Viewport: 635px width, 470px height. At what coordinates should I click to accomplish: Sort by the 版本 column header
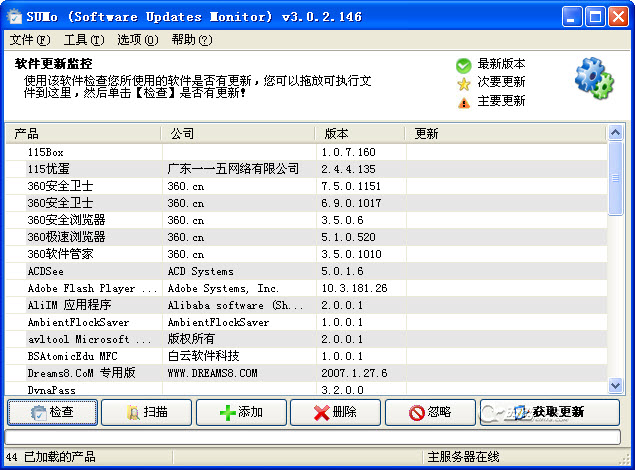pos(360,134)
